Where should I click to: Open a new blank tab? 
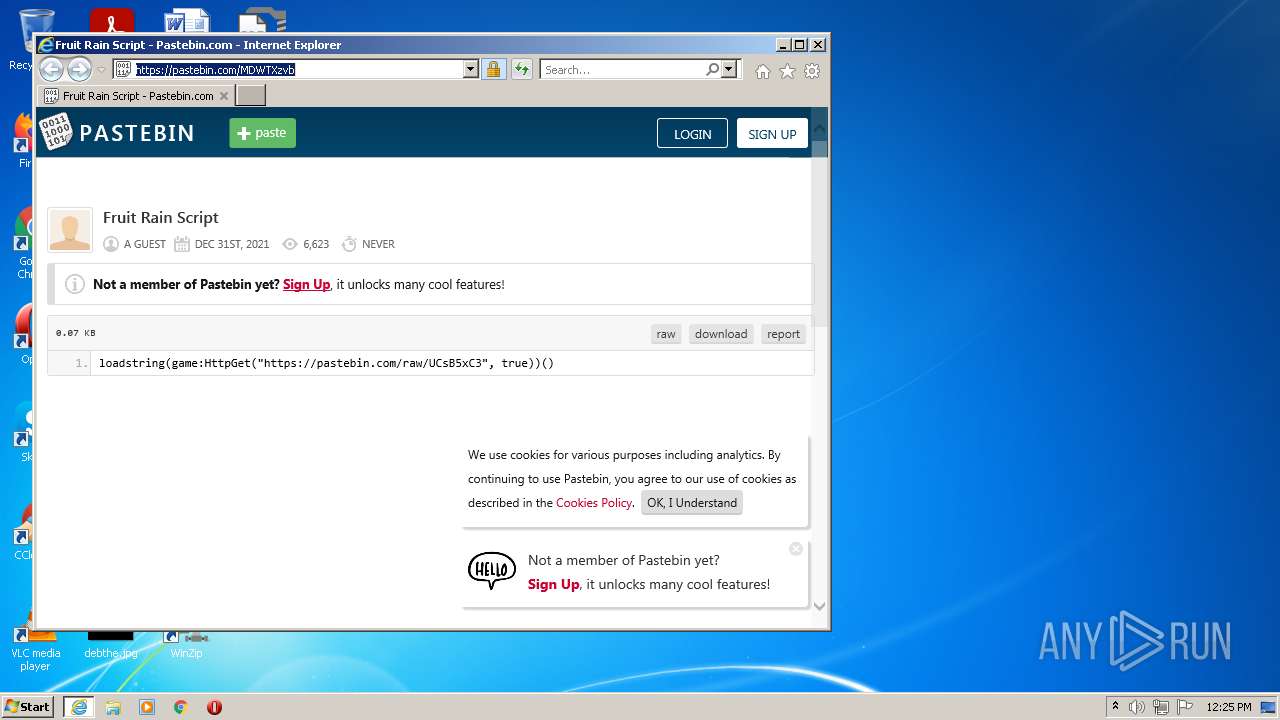click(x=251, y=96)
